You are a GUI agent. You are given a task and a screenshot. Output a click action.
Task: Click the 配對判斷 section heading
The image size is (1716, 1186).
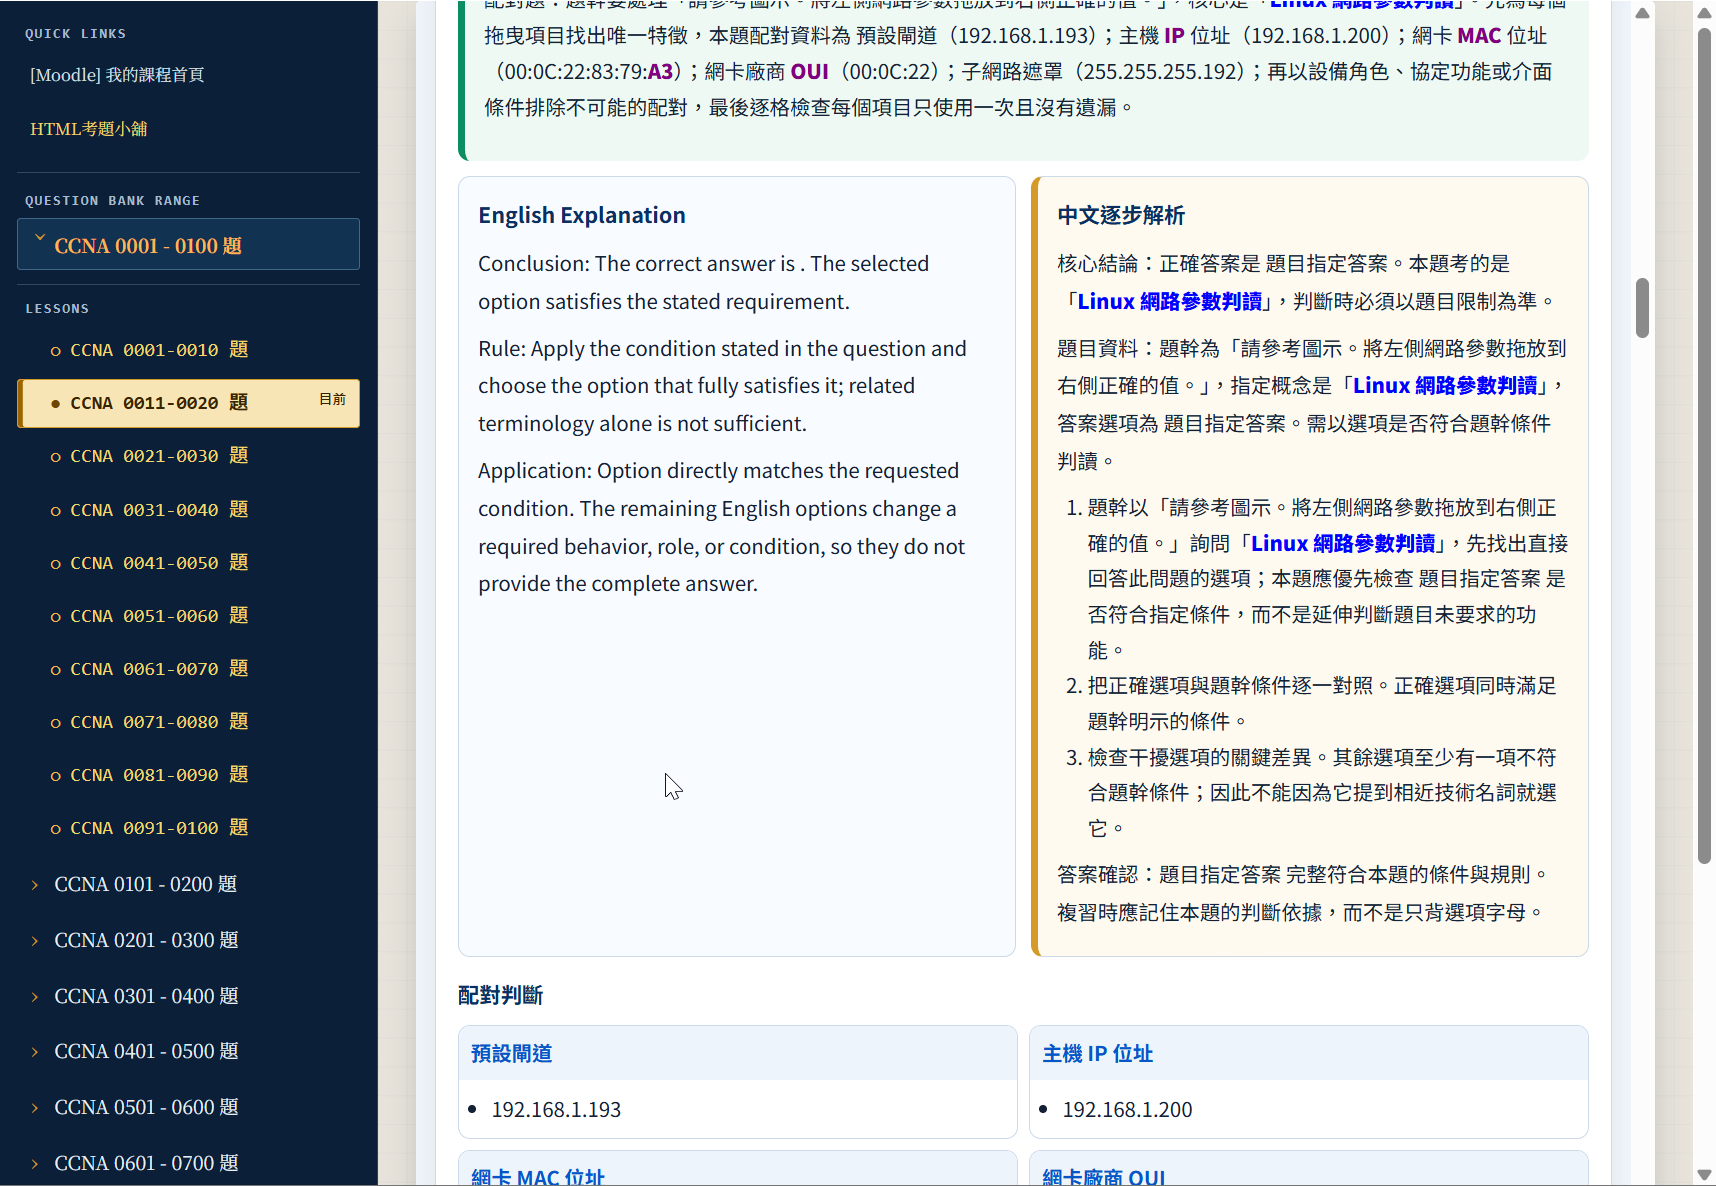(500, 995)
